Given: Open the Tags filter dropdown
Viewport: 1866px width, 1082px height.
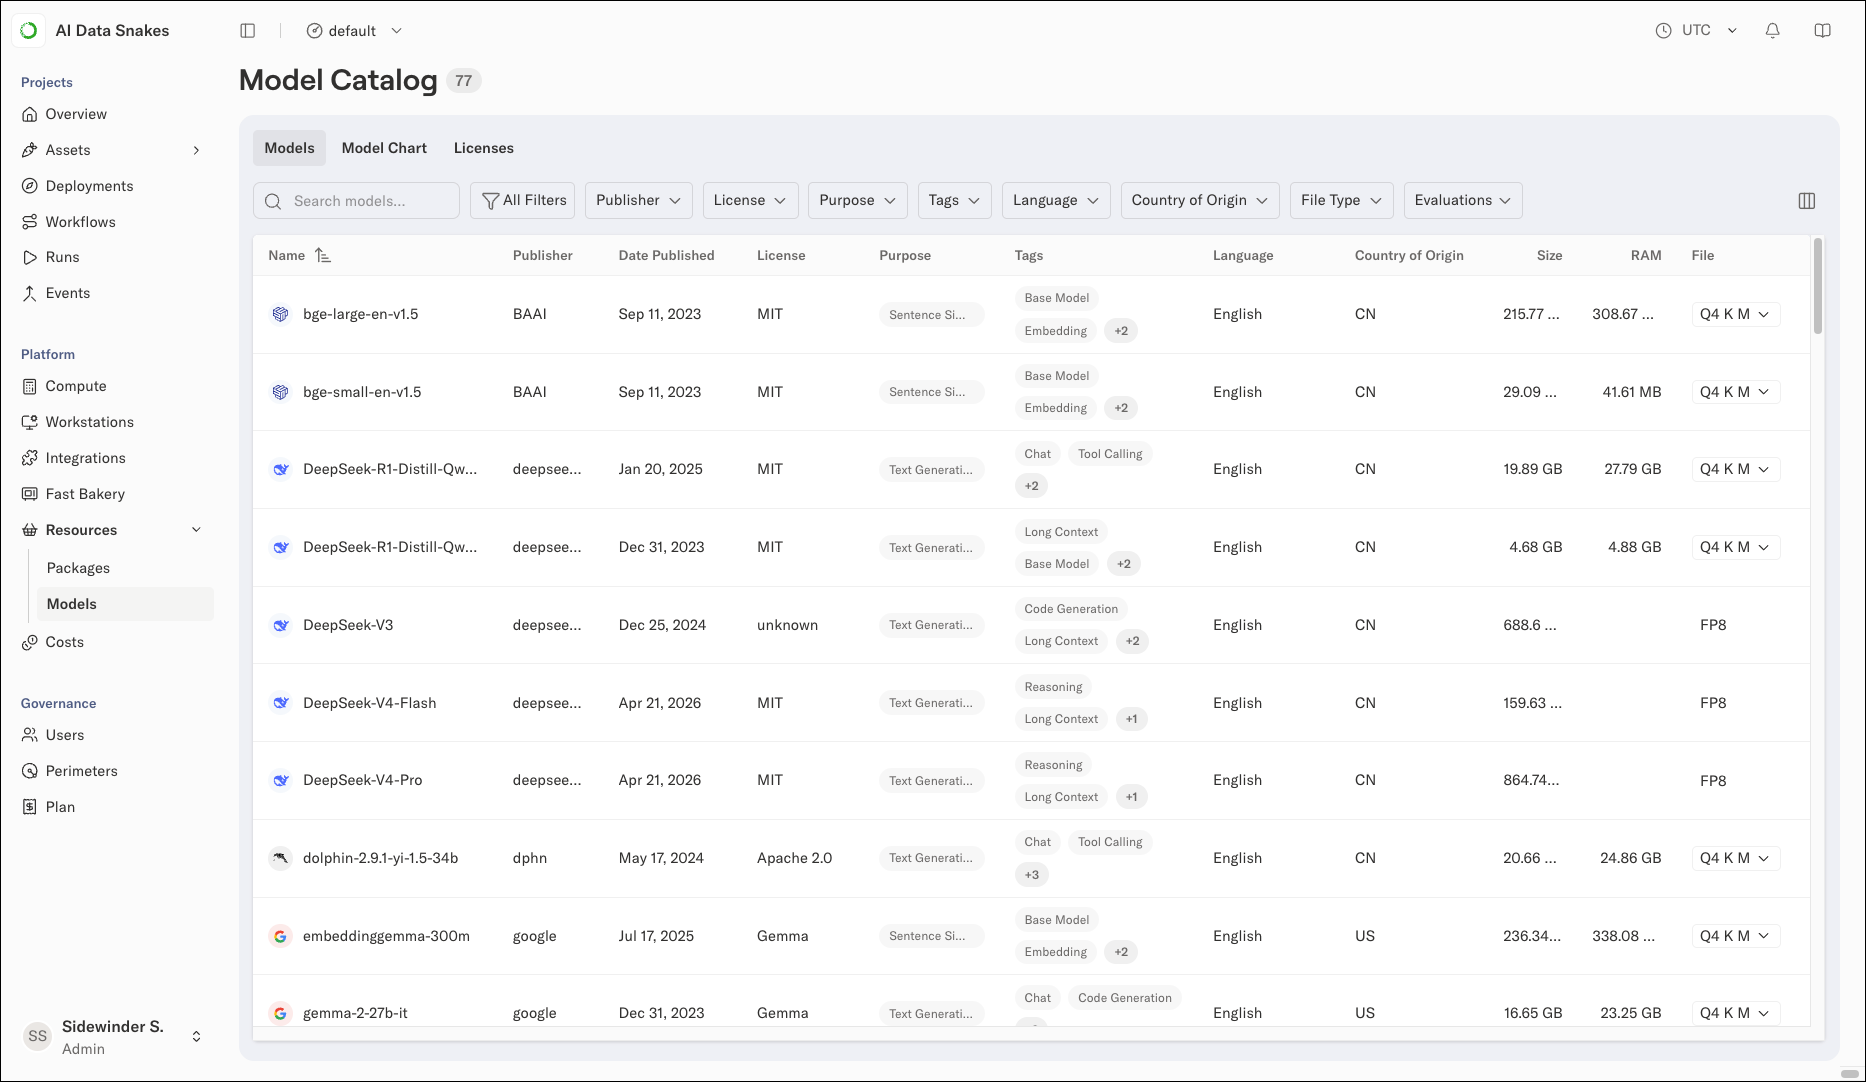Looking at the screenshot, I should click(x=954, y=200).
